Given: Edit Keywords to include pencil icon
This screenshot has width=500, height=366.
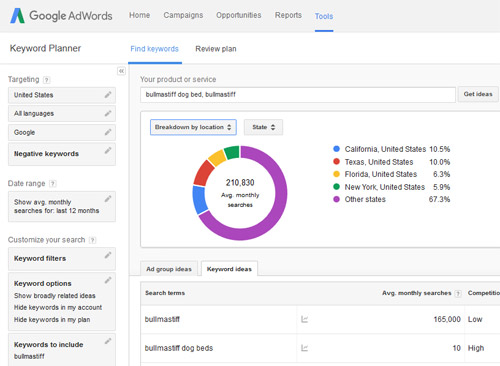Looking at the screenshot, I should pyautogui.click(x=108, y=341).
